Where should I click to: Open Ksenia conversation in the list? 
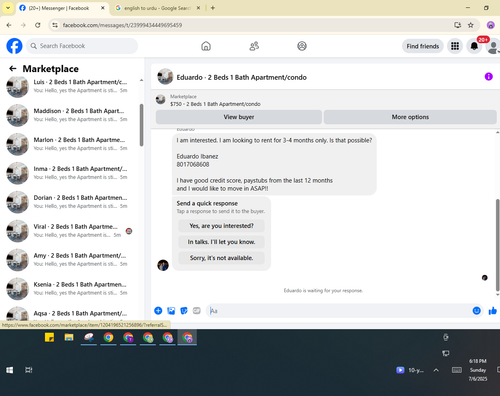(71, 289)
